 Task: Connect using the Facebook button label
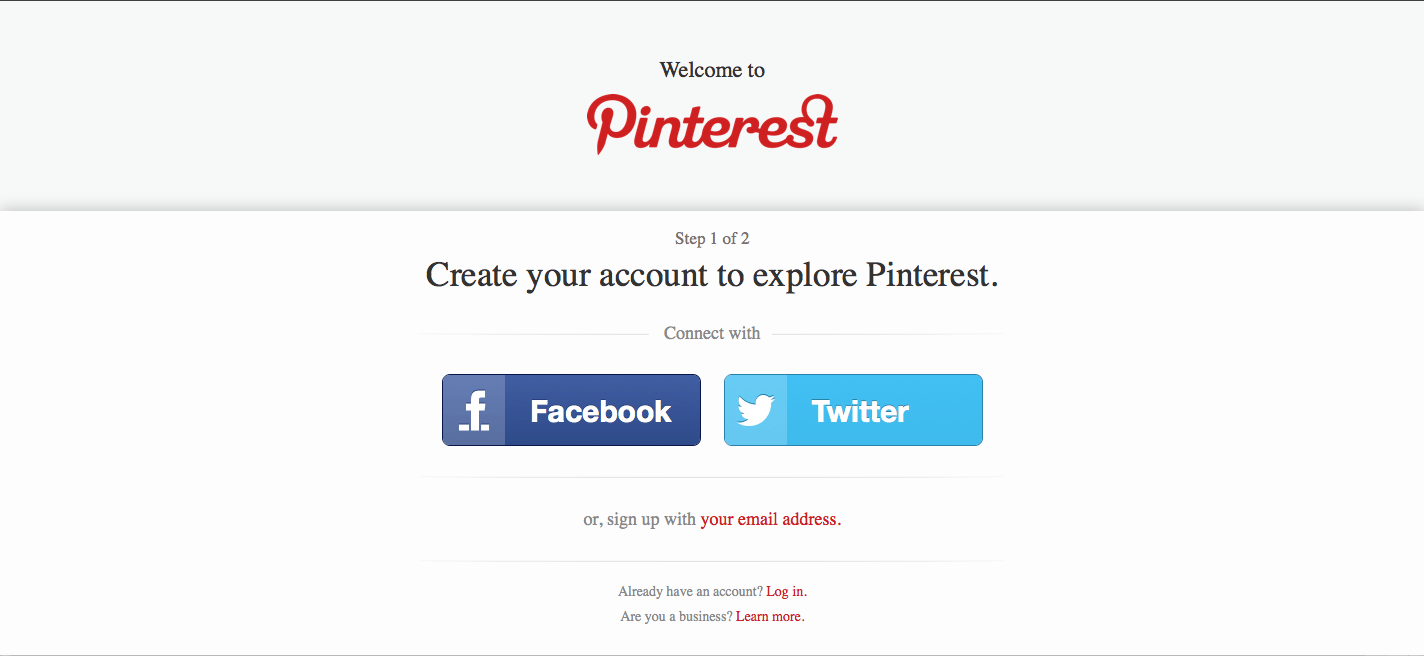(x=601, y=411)
